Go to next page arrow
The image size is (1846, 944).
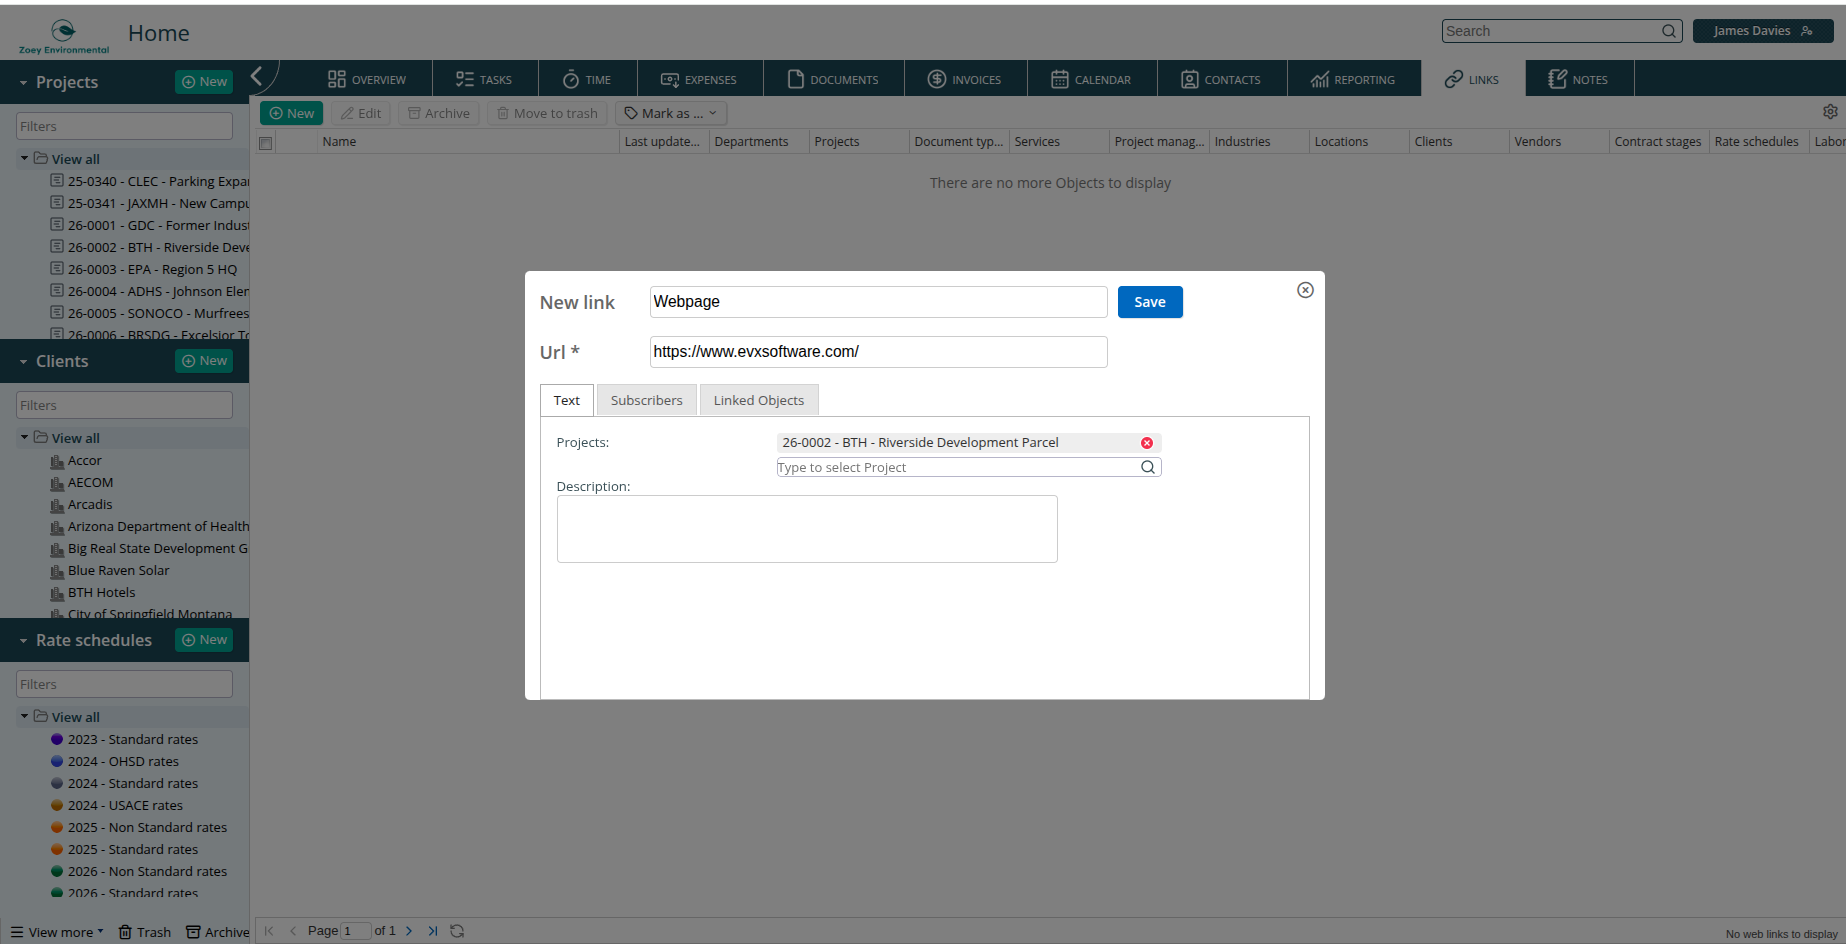tap(409, 931)
